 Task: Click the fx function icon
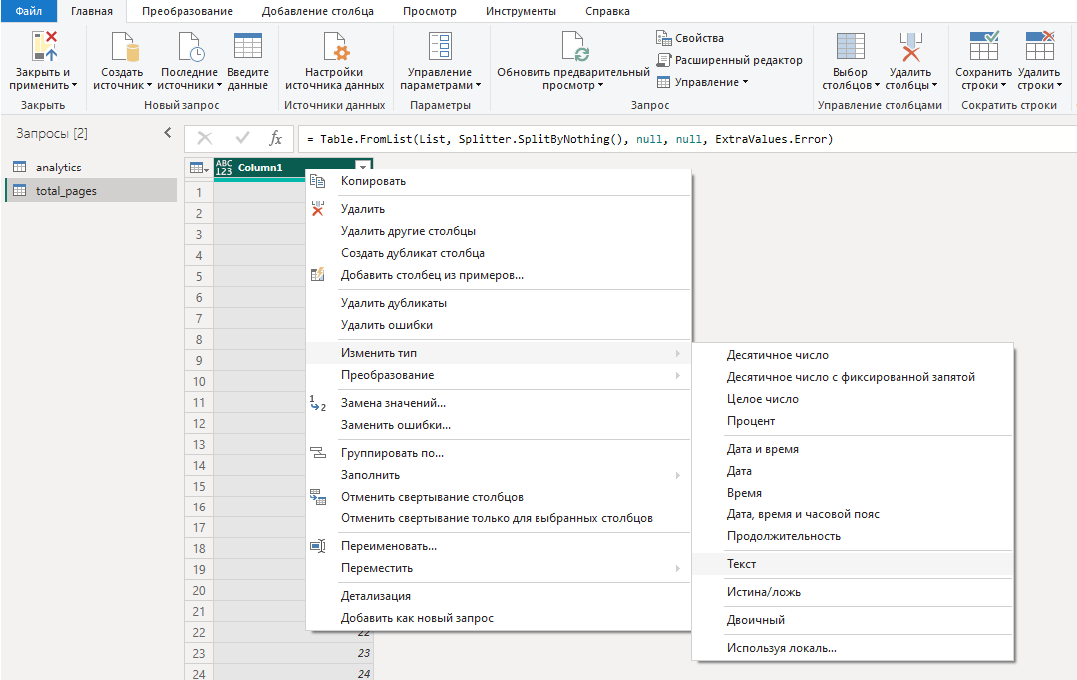tap(275, 138)
